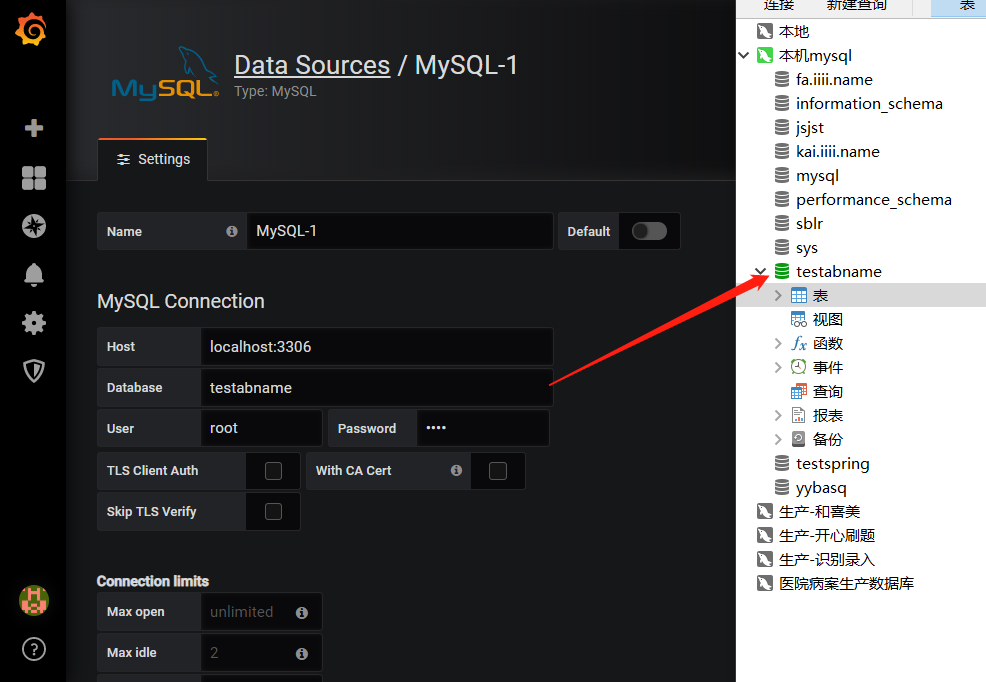986x682 pixels.
Task: Select the sys database
Action: click(x=807, y=248)
